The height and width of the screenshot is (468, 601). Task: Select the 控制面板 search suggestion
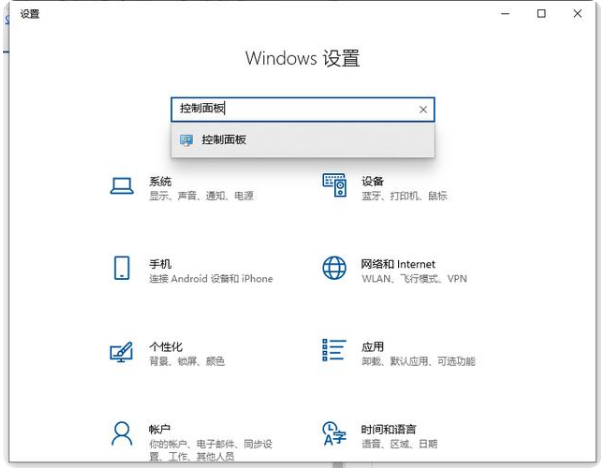pyautogui.click(x=303, y=140)
